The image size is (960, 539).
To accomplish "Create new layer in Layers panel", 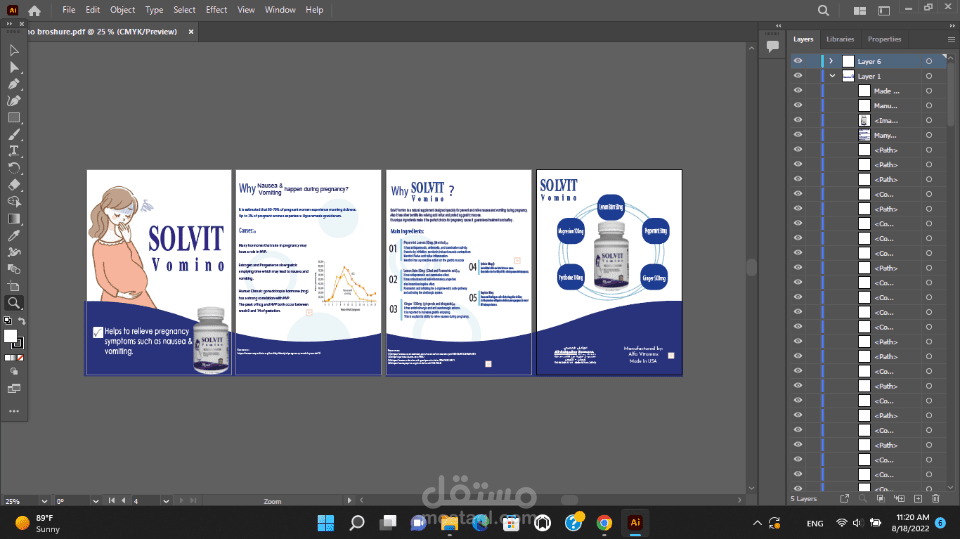I will [x=918, y=499].
